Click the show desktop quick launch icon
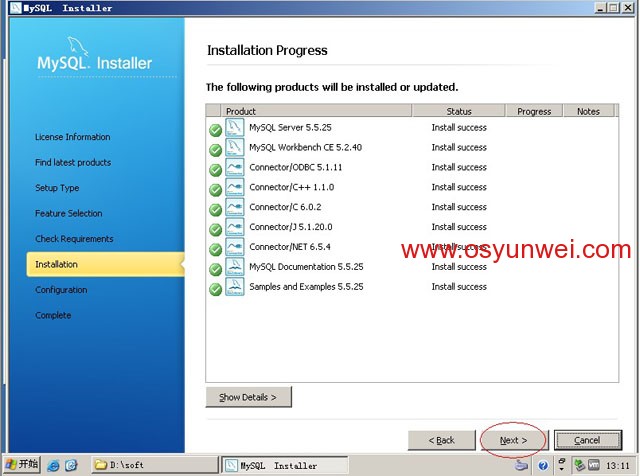Image resolution: width=640 pixels, height=476 pixels. point(71,465)
